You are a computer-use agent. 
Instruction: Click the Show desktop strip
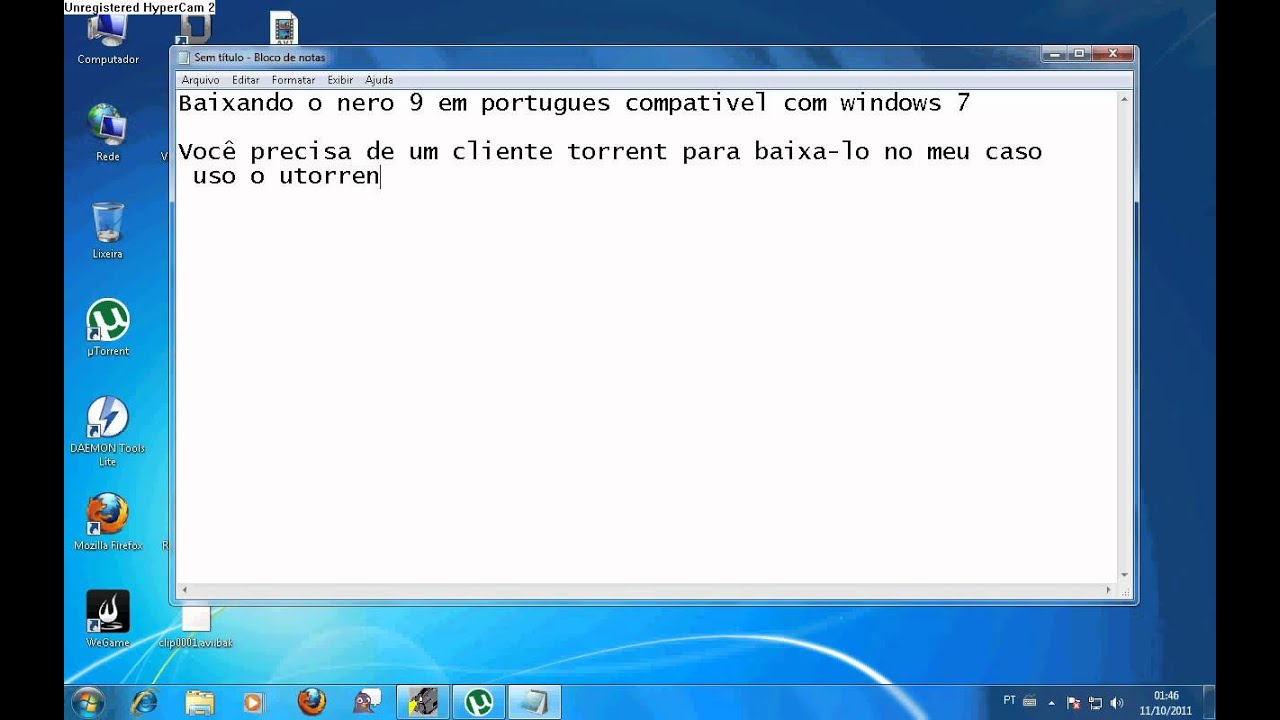1209,702
